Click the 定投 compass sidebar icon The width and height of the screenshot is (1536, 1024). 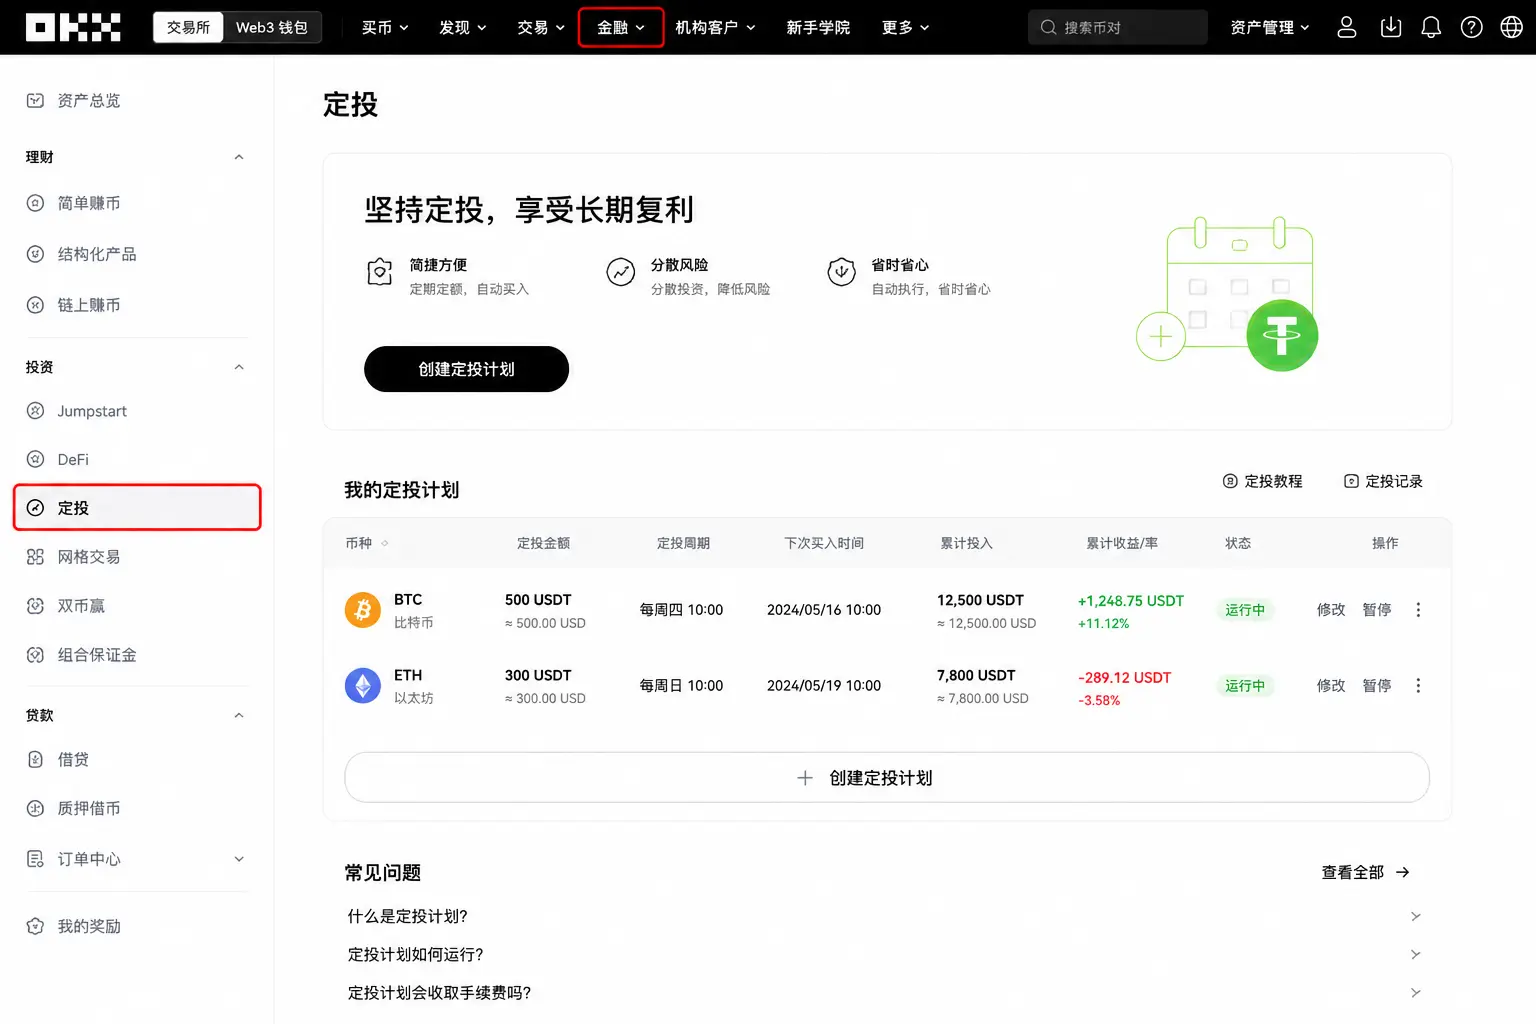[35, 508]
